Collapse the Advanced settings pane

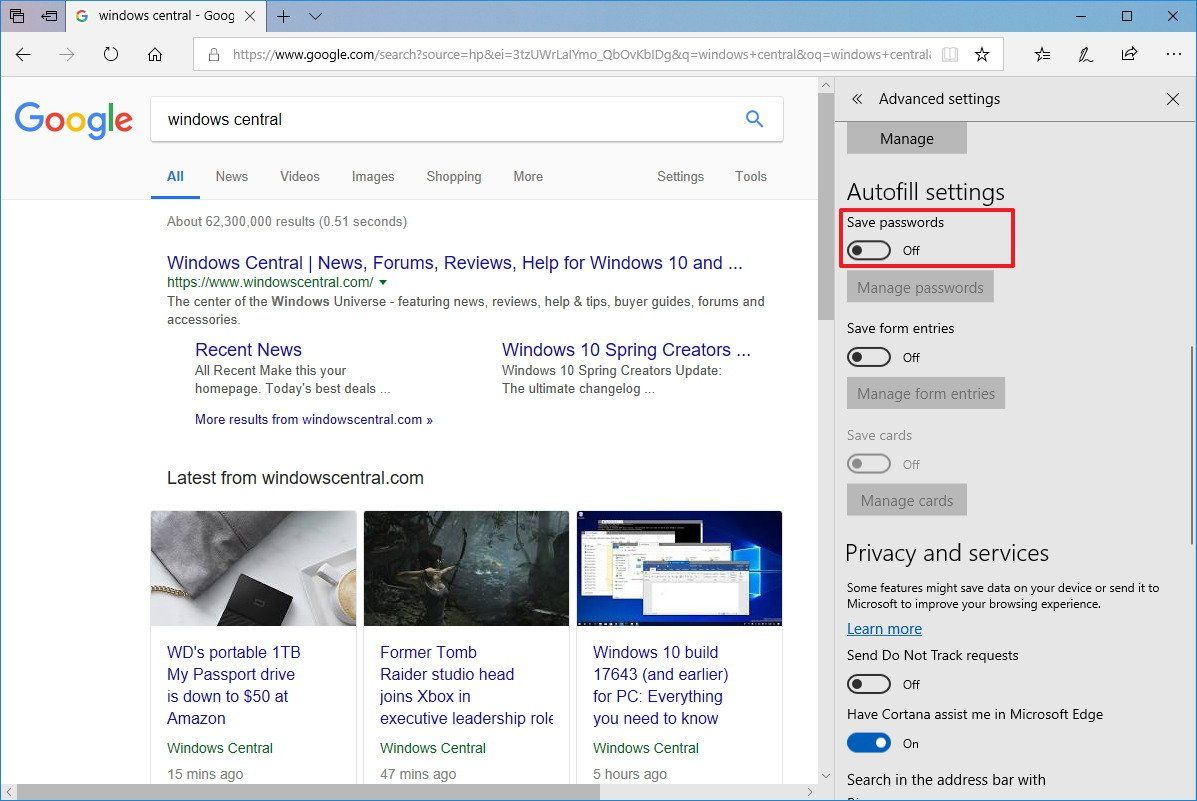[x=857, y=99]
